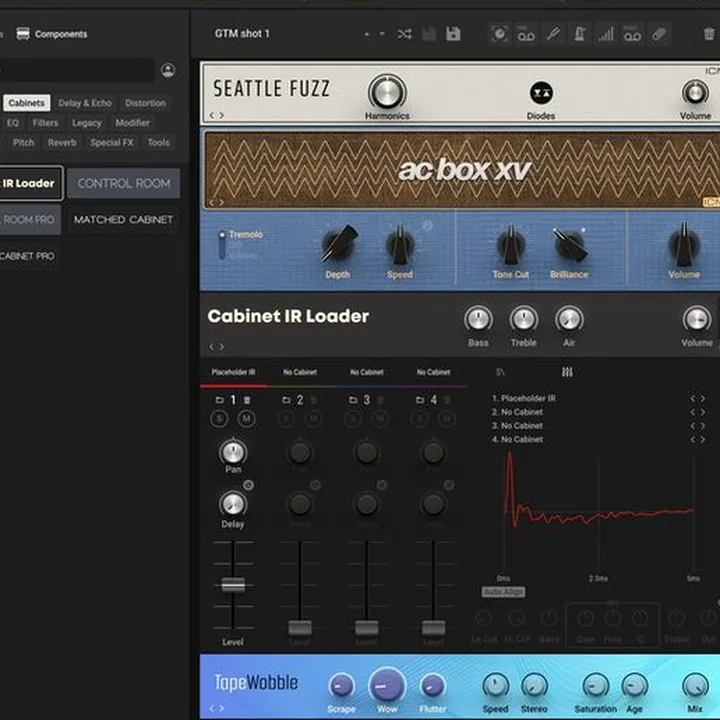Expand the ac box xv module arrows
Viewport: 720px width, 720px height.
click(x=216, y=202)
